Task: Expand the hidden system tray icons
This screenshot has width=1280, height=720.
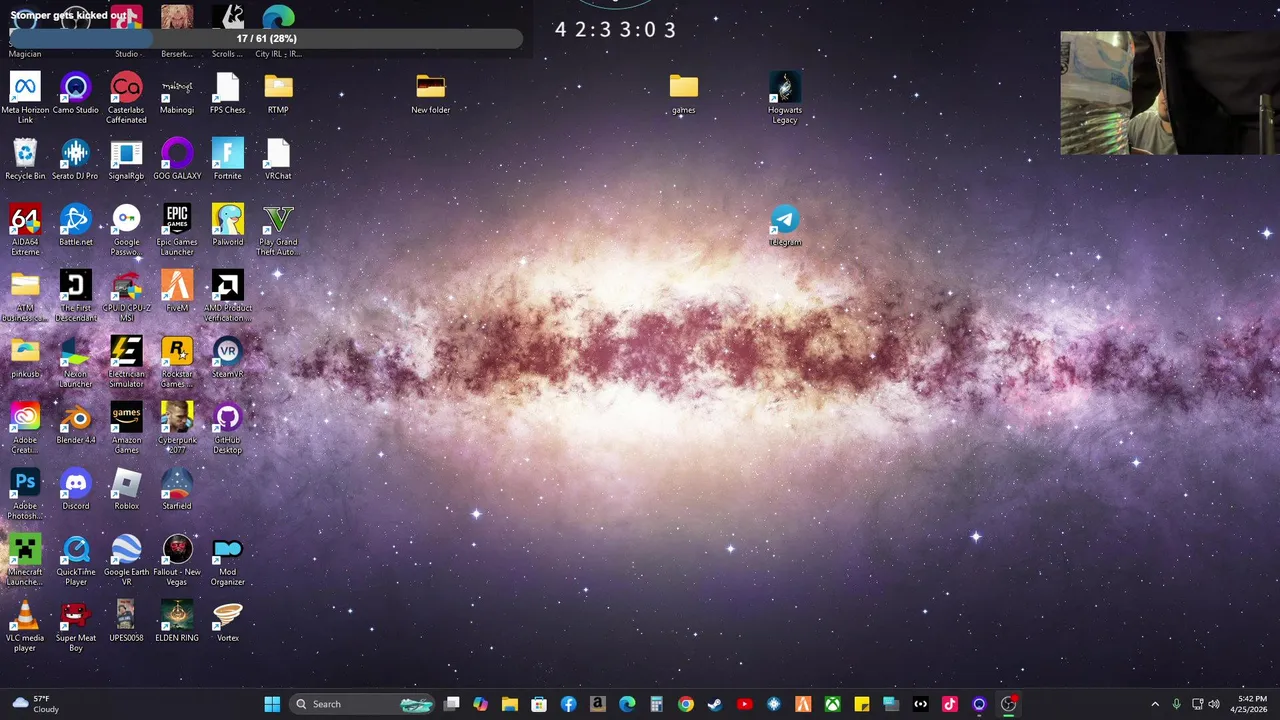Action: click(1155, 704)
